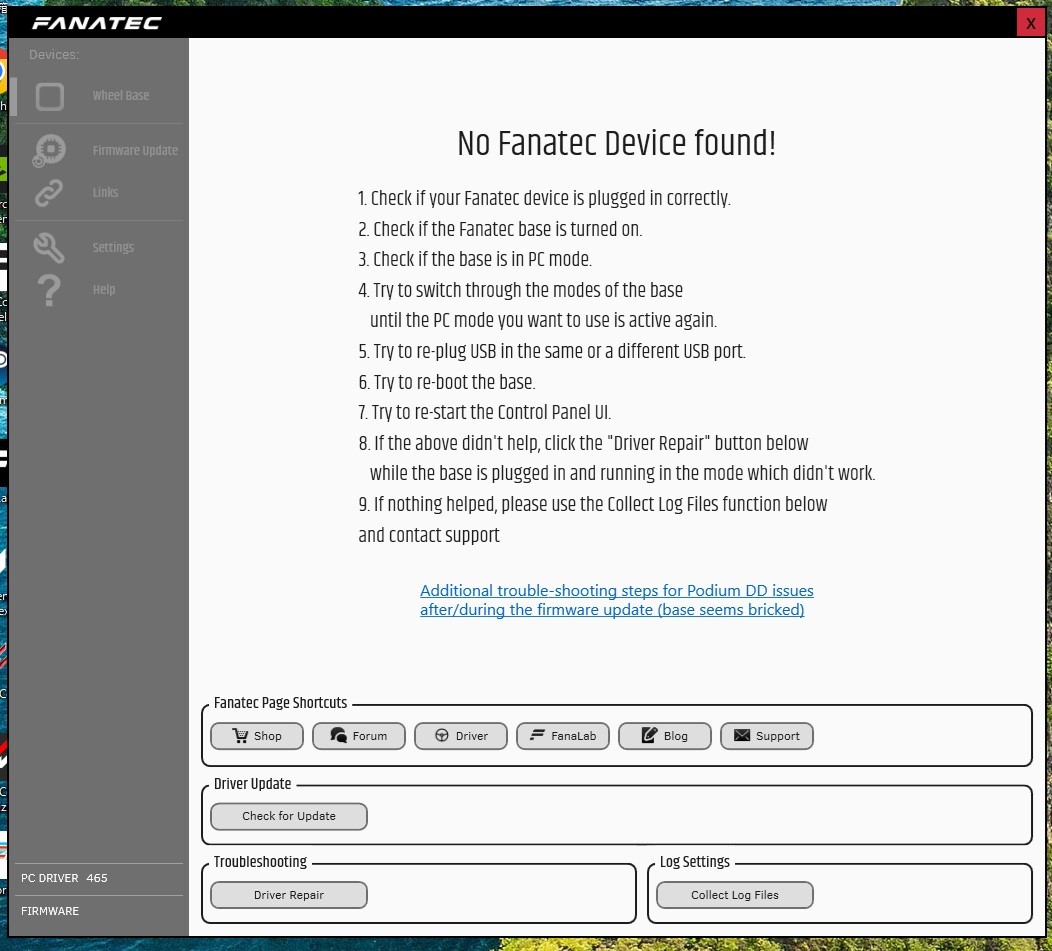Open Podium DD trouble-shooting steps link
The width and height of the screenshot is (1052, 951).
click(x=617, y=600)
